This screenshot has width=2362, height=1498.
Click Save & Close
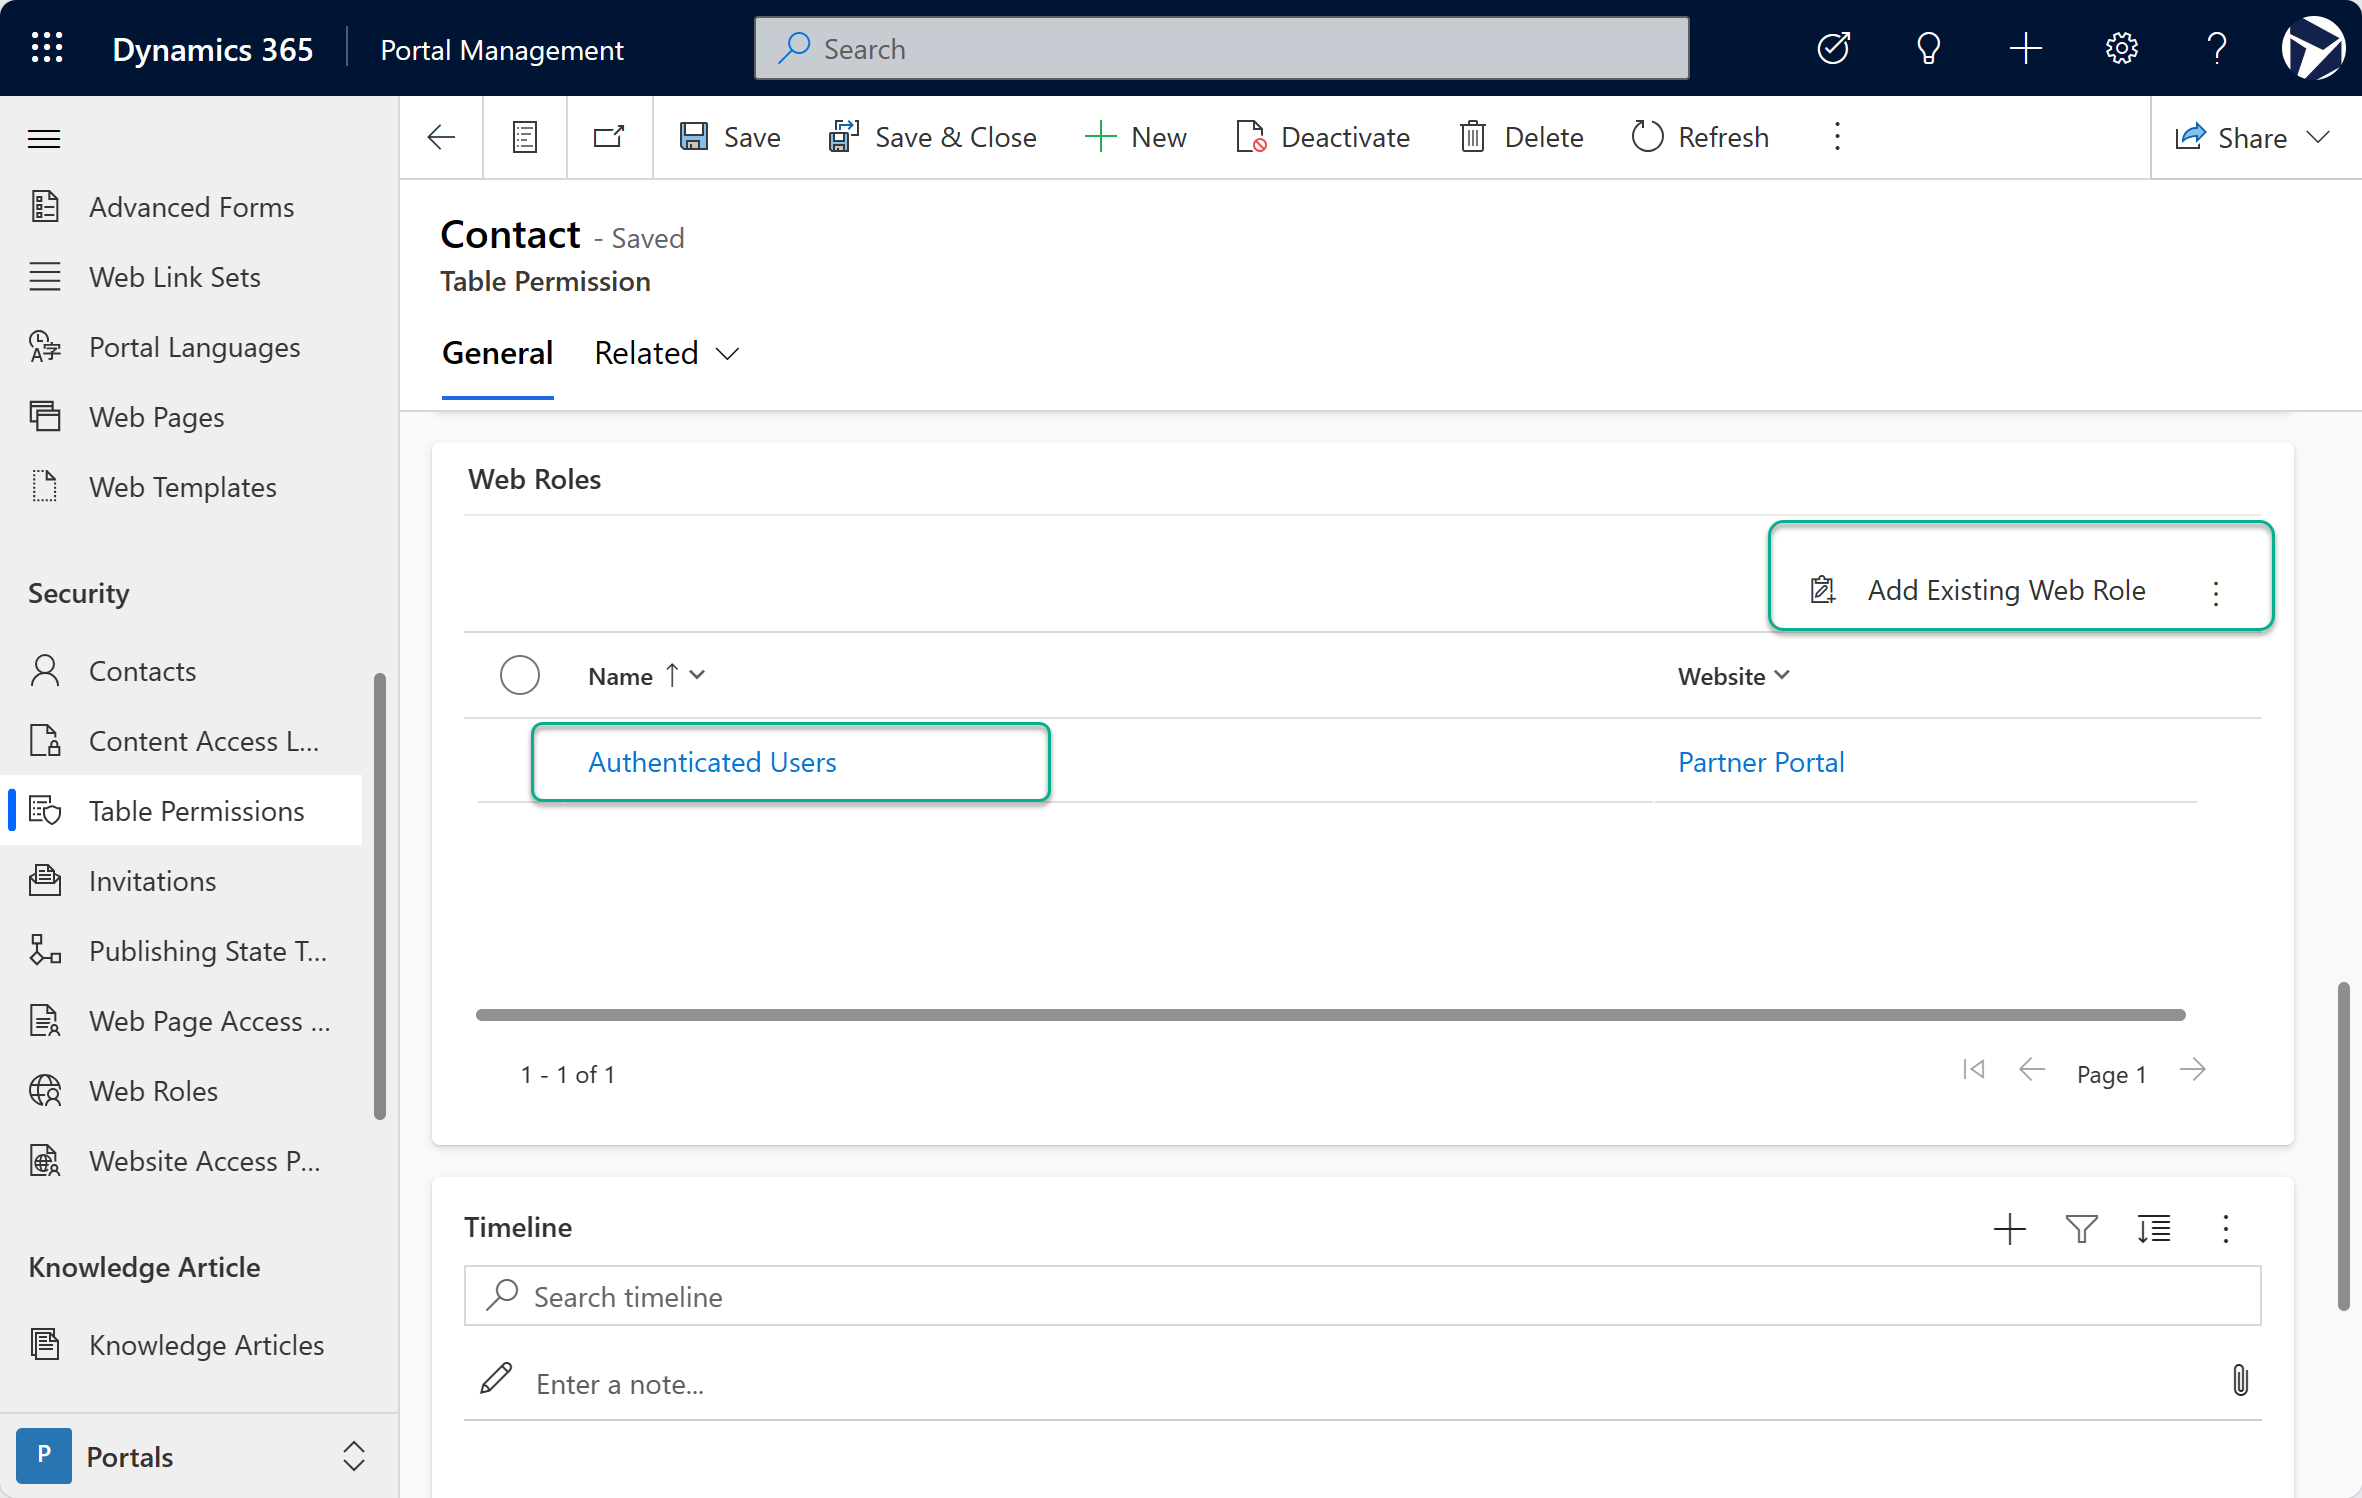point(932,137)
